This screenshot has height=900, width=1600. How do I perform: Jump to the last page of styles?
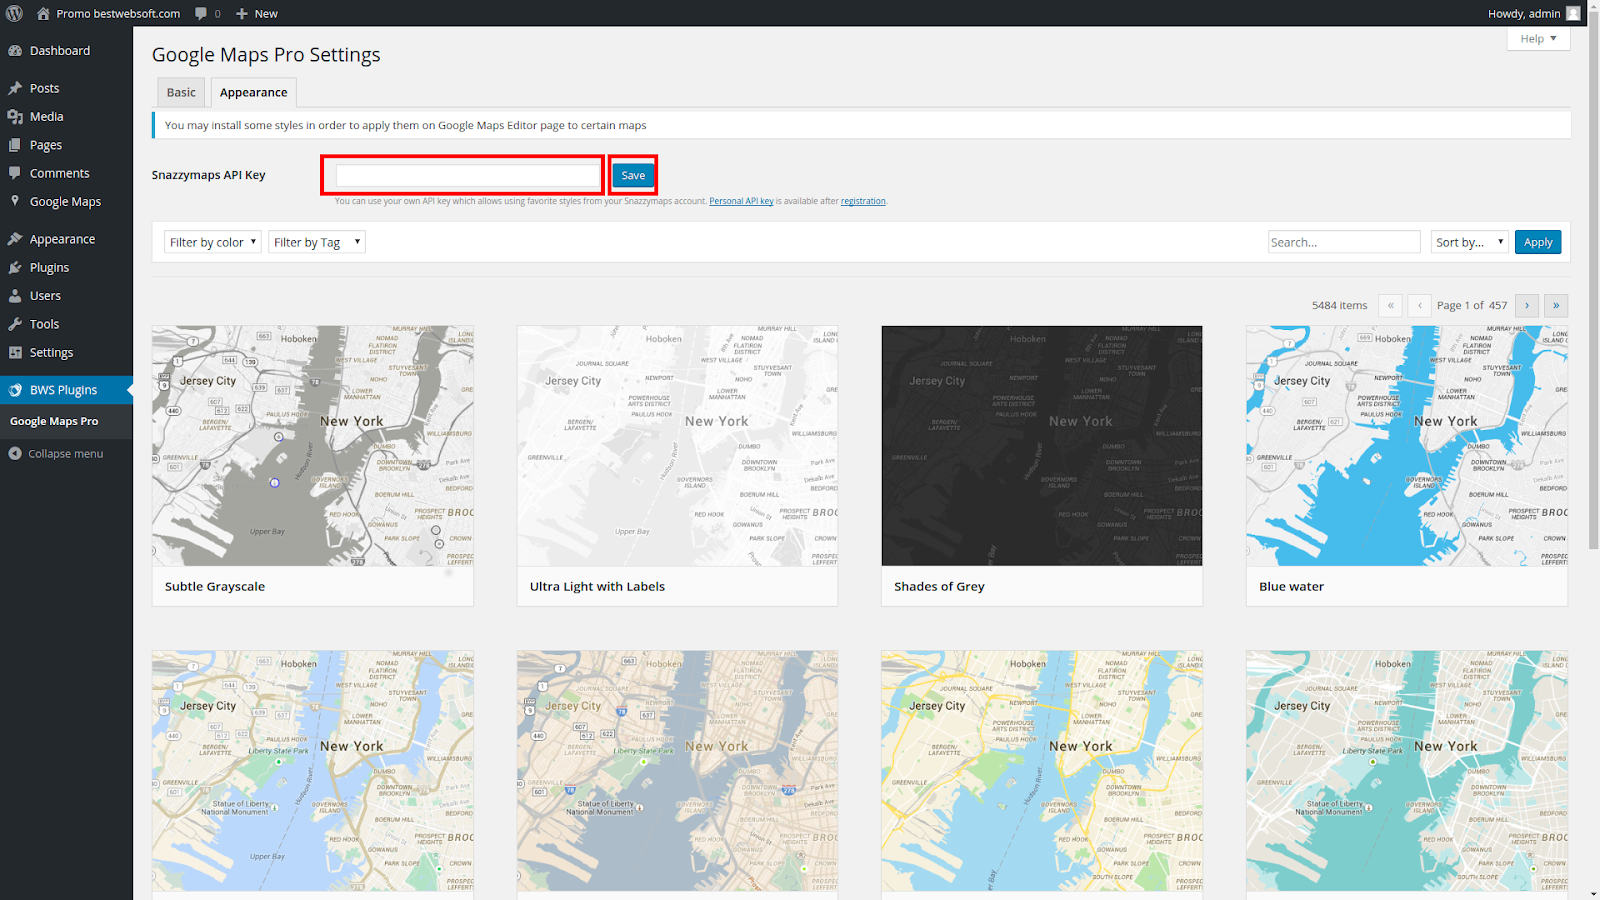click(1556, 305)
